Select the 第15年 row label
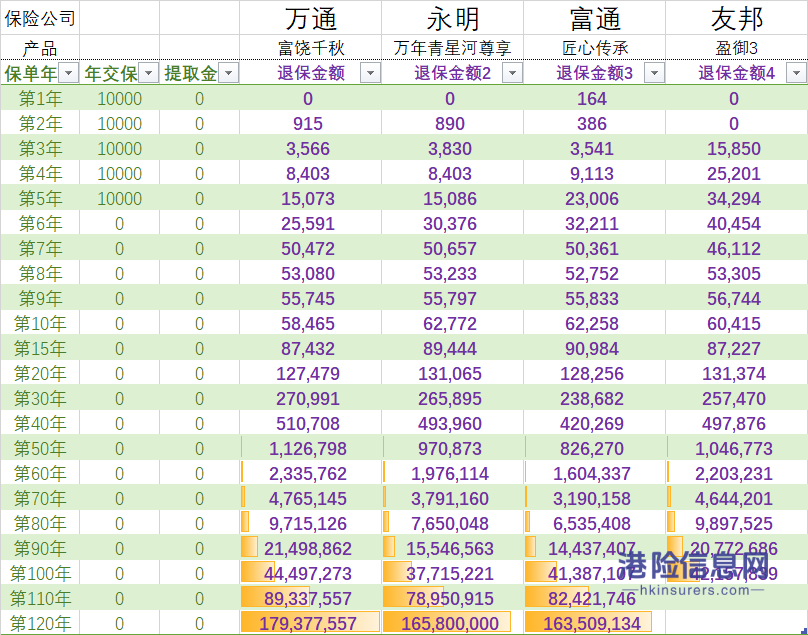The width and height of the screenshot is (808, 635). tap(40, 348)
